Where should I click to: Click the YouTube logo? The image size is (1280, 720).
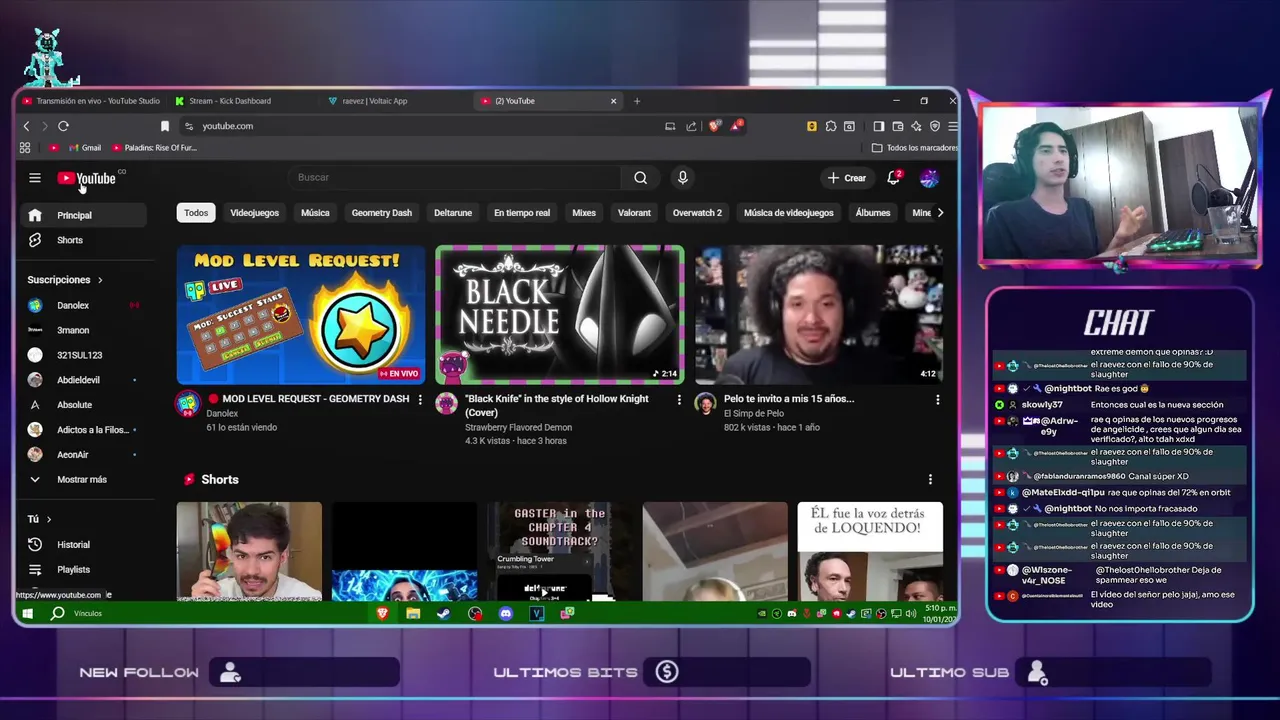point(87,178)
